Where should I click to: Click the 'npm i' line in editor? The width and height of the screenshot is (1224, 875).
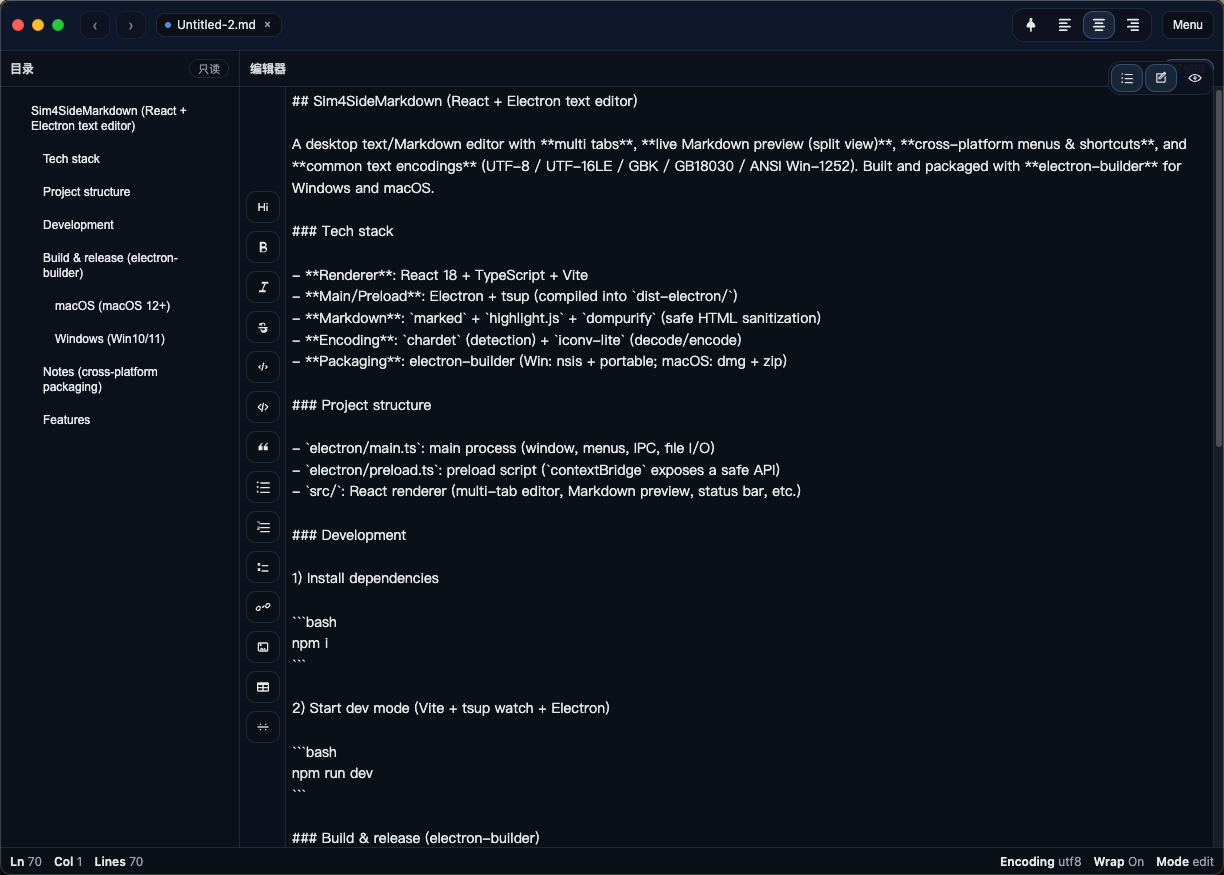pyautogui.click(x=310, y=643)
